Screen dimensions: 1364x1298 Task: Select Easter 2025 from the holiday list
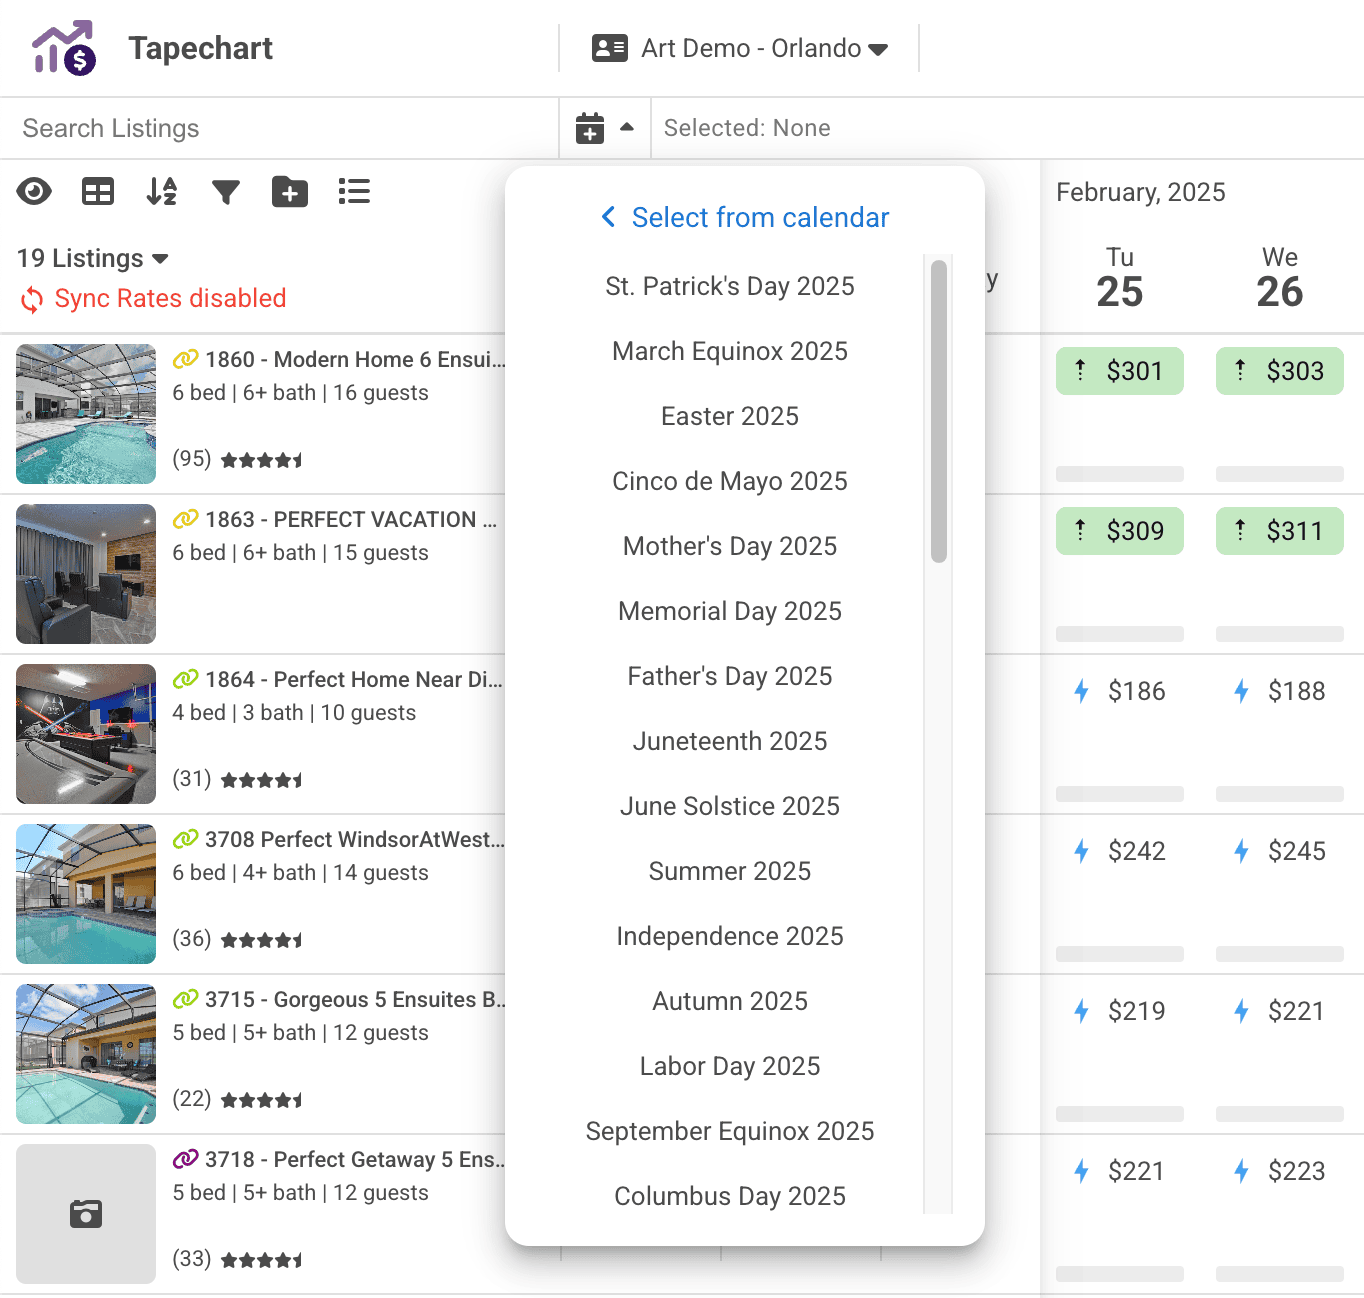click(730, 416)
